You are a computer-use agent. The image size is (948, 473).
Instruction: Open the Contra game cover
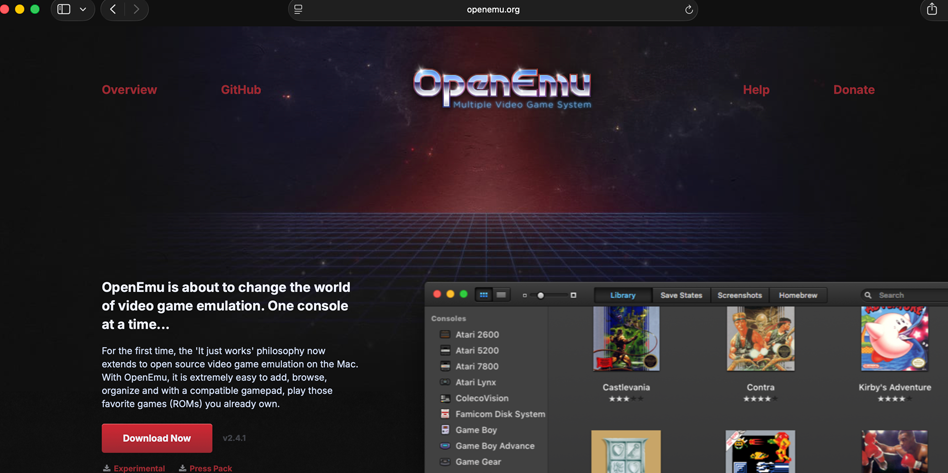point(761,339)
